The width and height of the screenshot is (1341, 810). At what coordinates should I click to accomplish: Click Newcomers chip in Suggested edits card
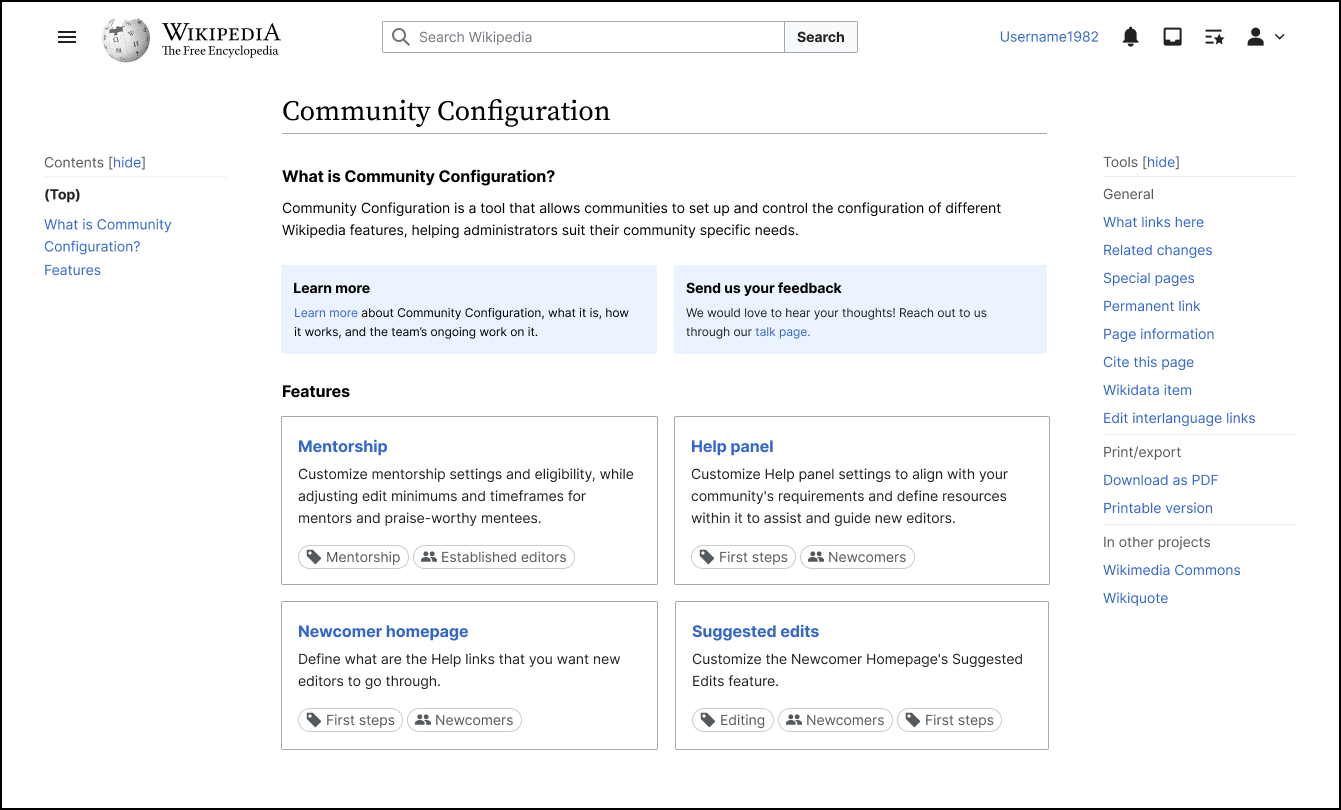(835, 720)
